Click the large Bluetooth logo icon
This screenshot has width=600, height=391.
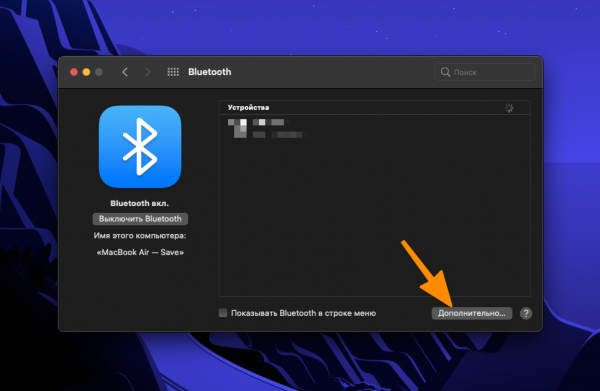pyautogui.click(x=140, y=147)
